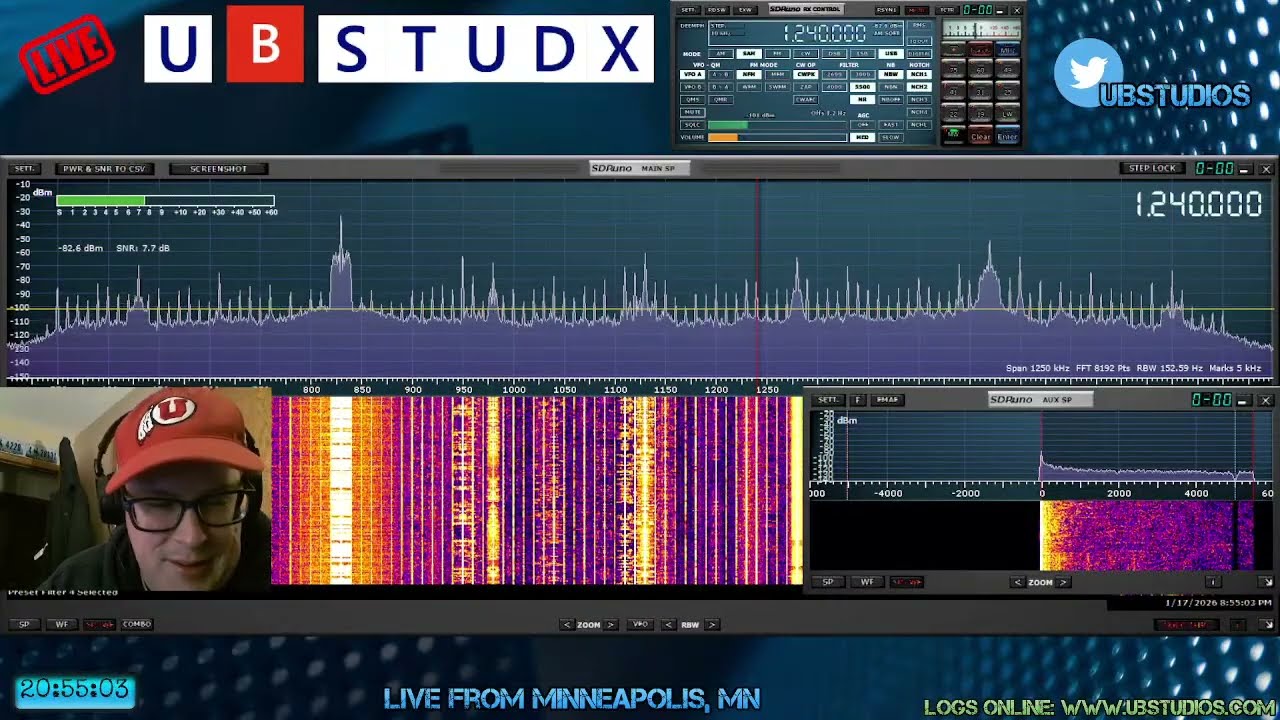Select DSB demodulation mode
The width and height of the screenshot is (1280, 720).
pyautogui.click(x=834, y=53)
